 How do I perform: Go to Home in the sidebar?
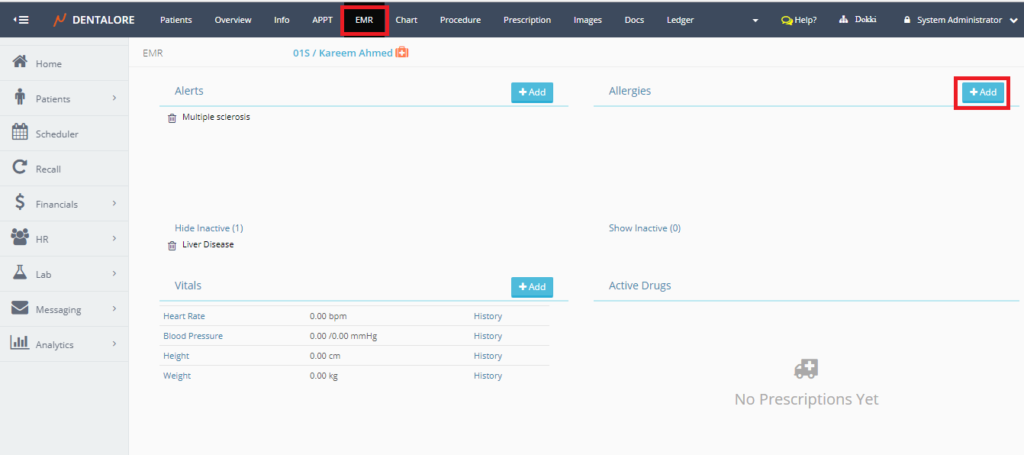48,63
